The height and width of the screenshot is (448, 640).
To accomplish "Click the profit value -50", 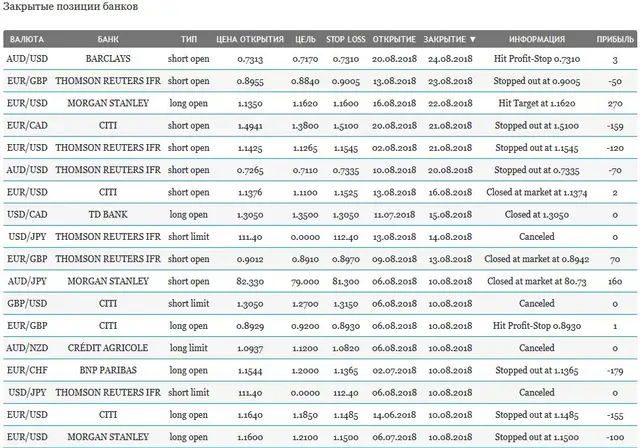I will tap(615, 82).
